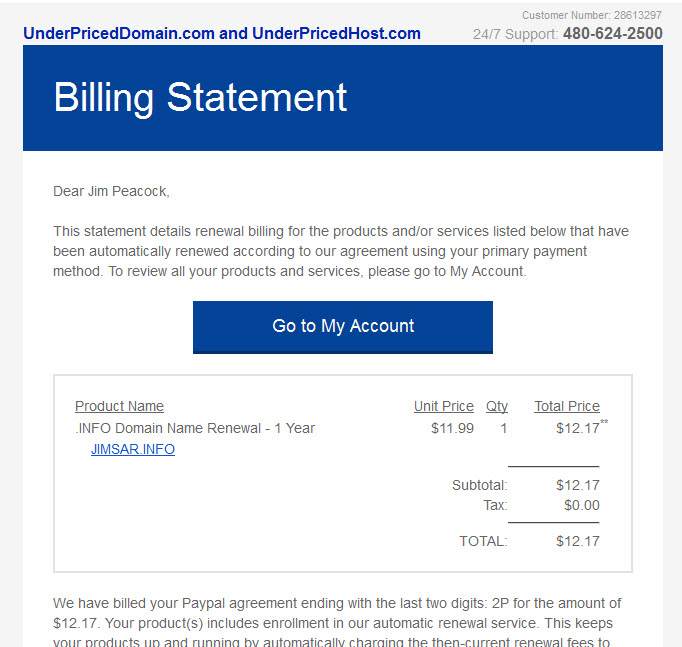The height and width of the screenshot is (647, 682).
Task: Click the double asterisk footnote marker
Action: click(x=604, y=421)
